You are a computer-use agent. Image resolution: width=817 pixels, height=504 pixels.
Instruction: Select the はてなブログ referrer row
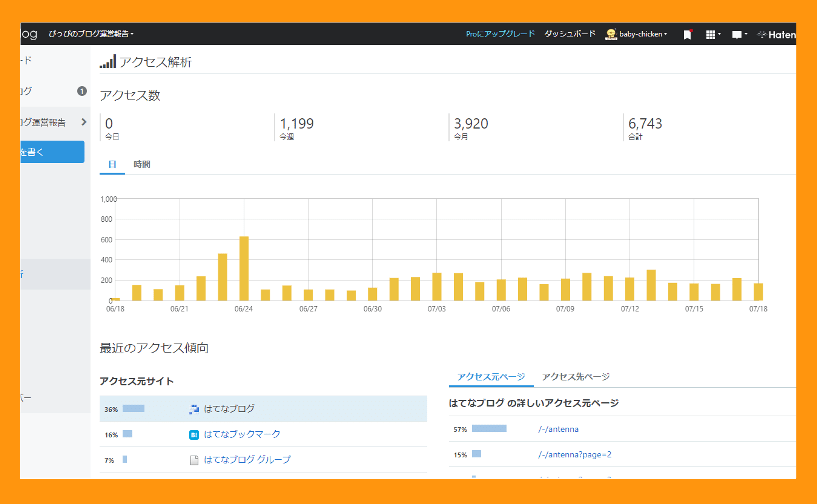[263, 409]
